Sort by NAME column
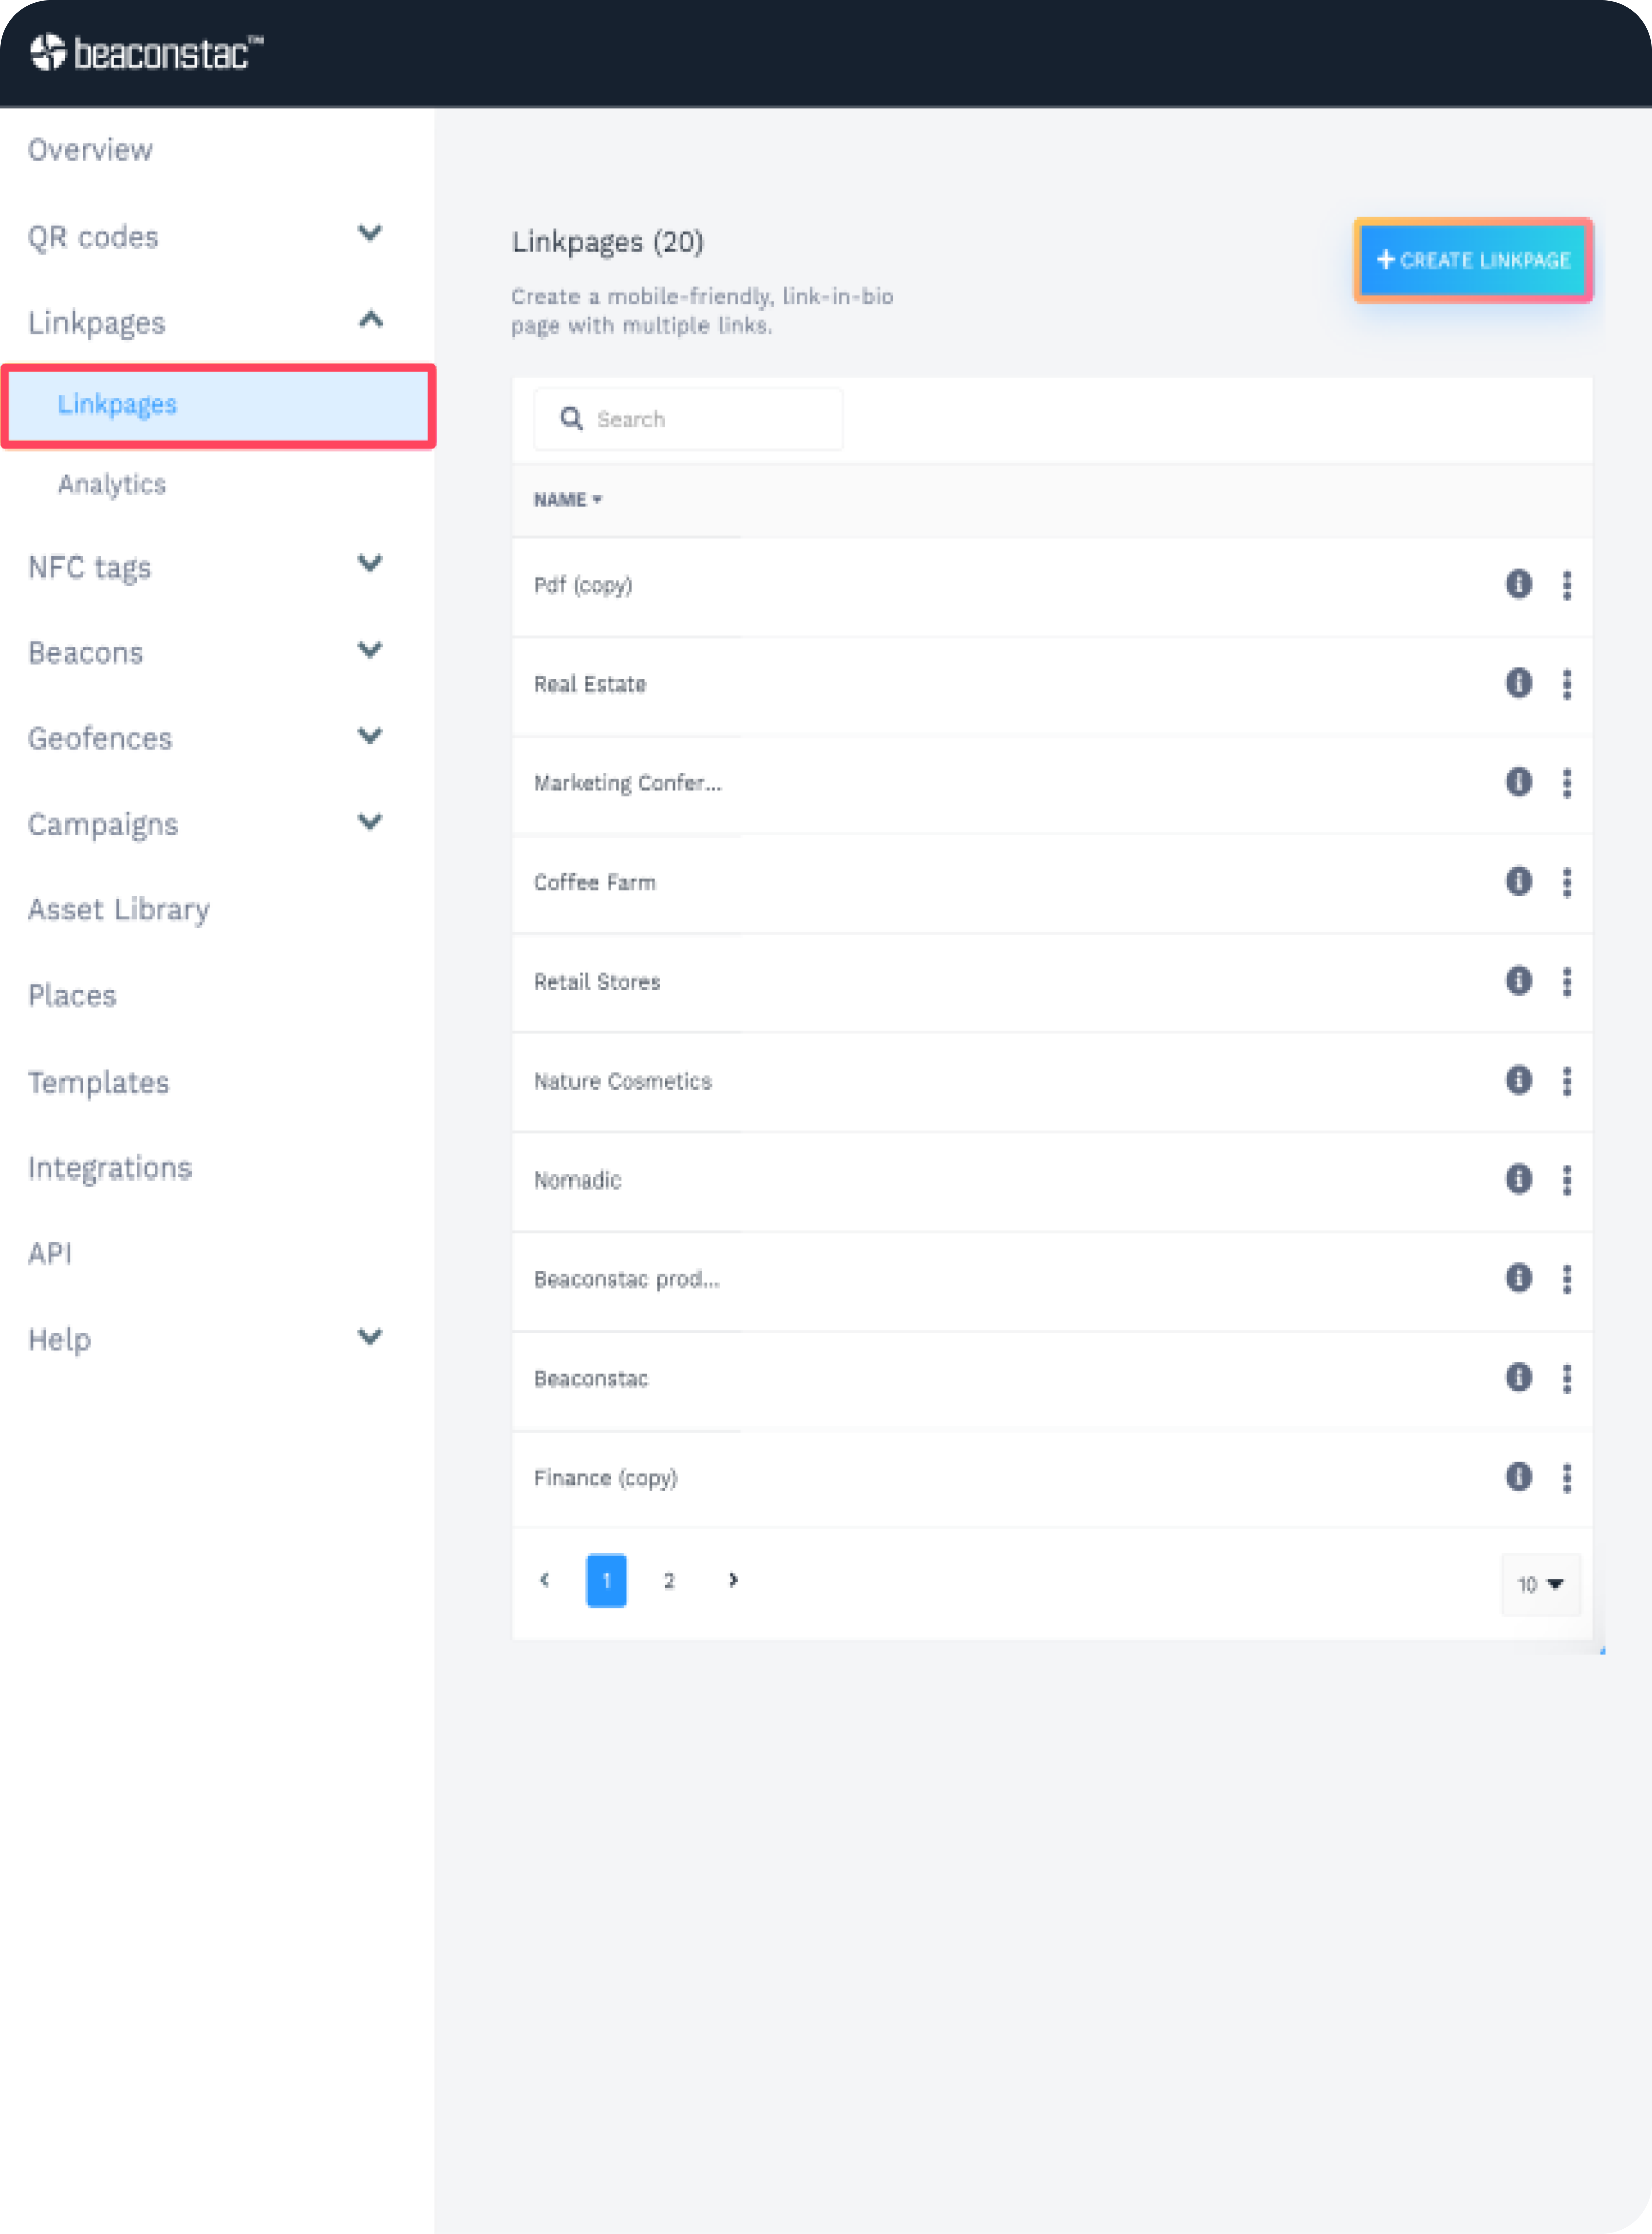Image resolution: width=1652 pixels, height=2234 pixels. point(567,500)
